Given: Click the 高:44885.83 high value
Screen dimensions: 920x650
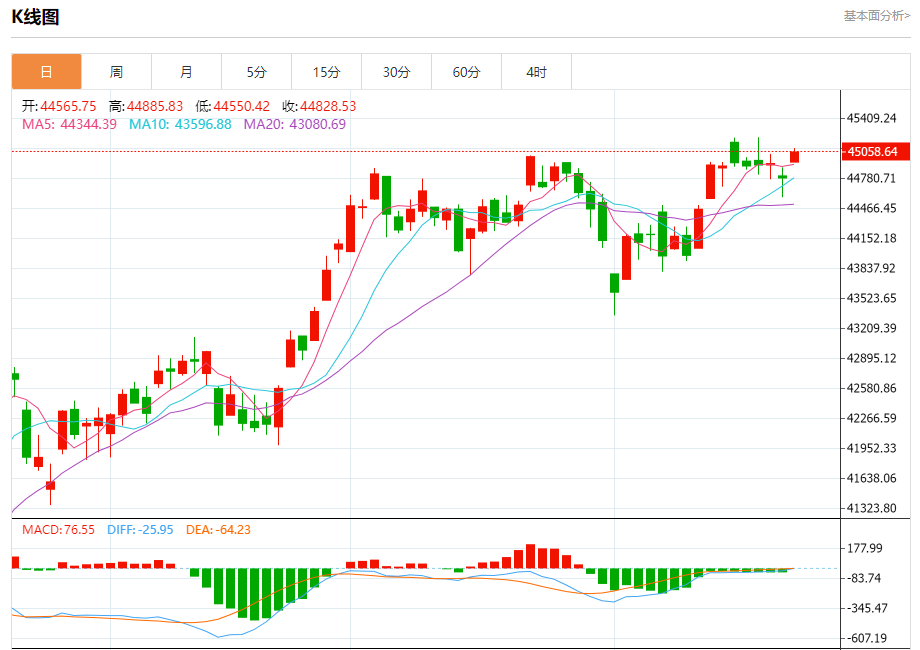Looking at the screenshot, I should [146, 106].
